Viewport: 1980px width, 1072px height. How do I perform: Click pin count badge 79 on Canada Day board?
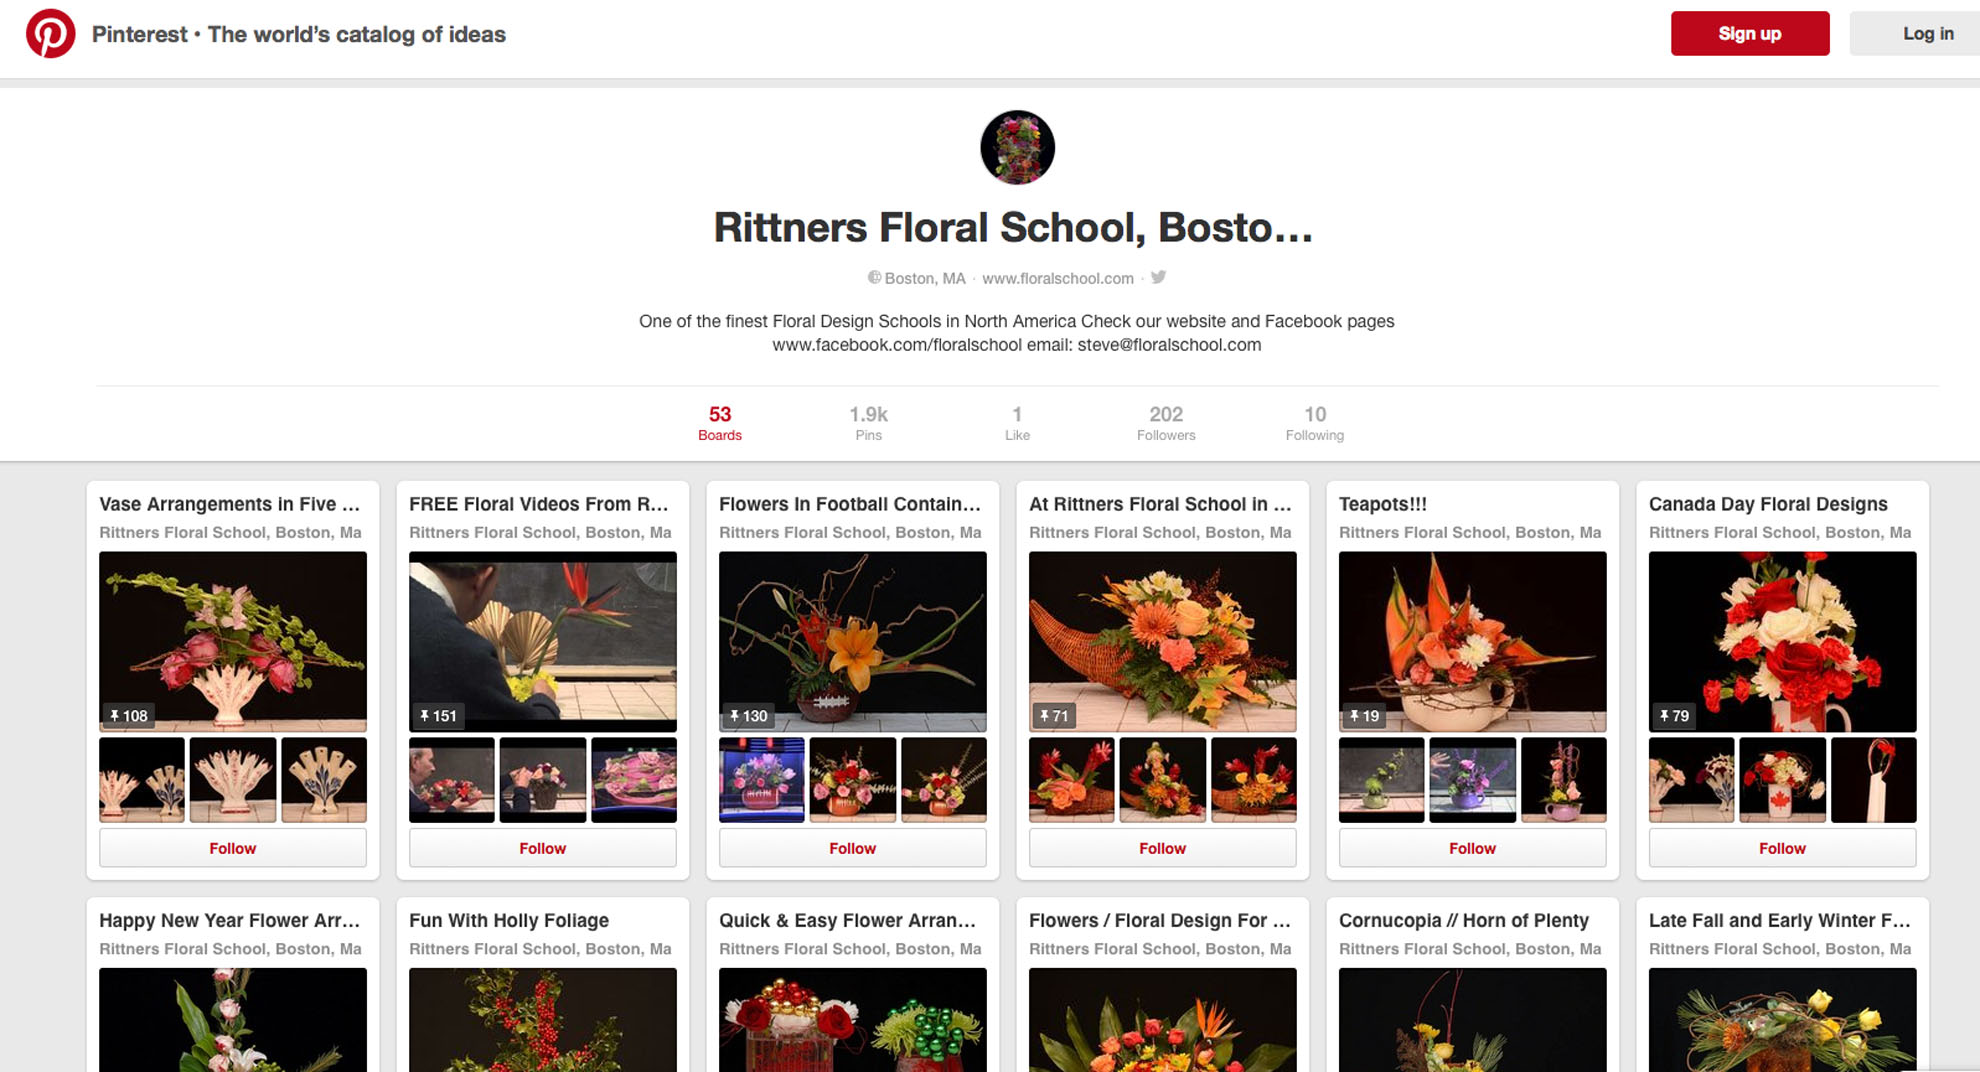pos(1675,716)
